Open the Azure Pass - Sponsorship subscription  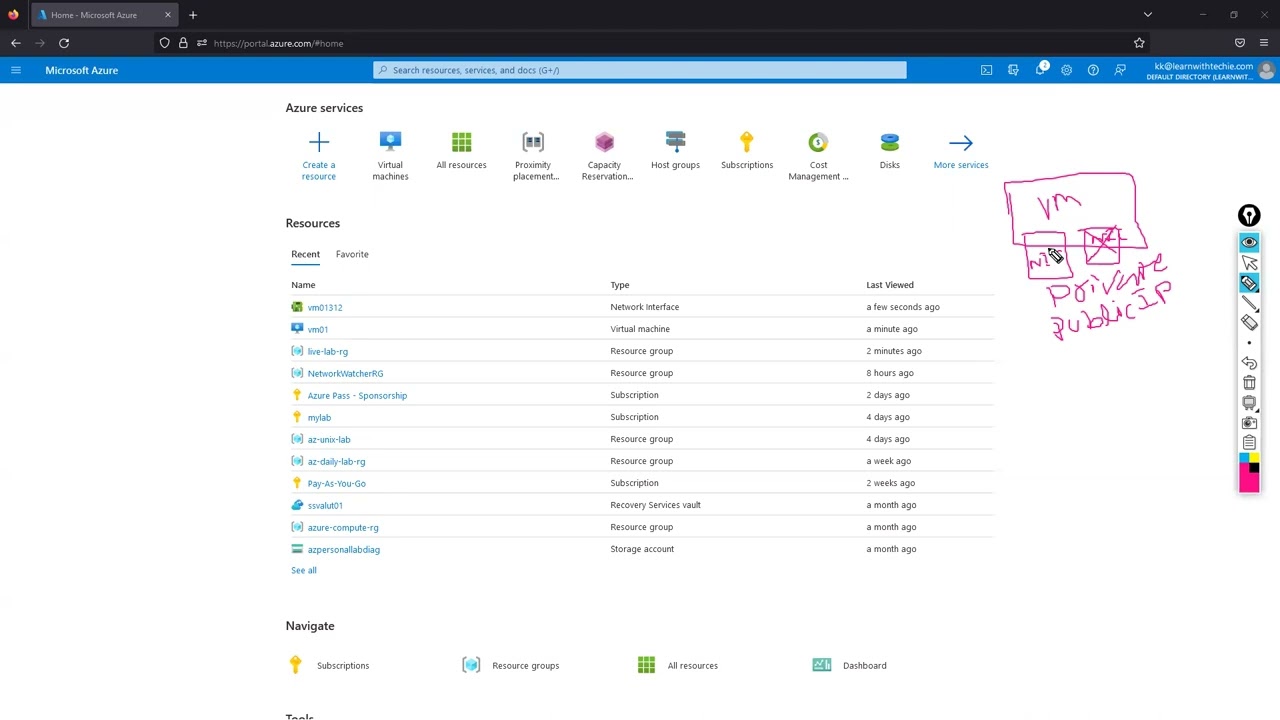(x=357, y=395)
